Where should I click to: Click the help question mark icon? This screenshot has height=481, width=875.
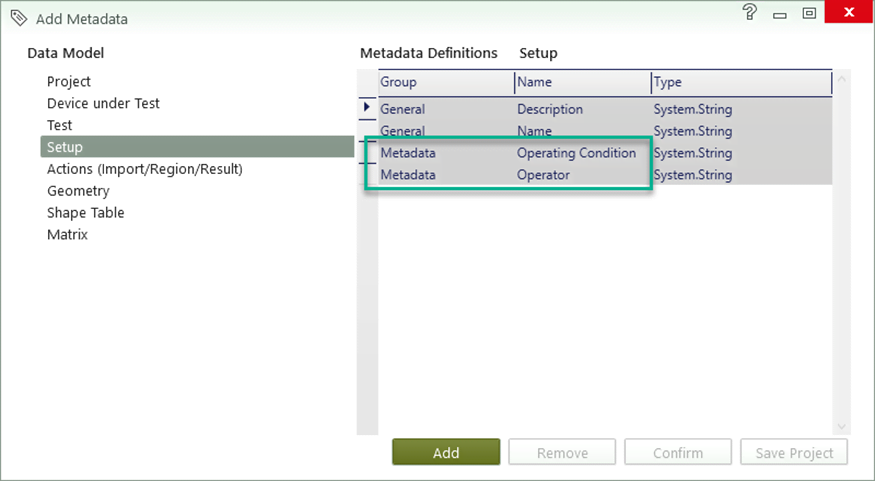[750, 13]
